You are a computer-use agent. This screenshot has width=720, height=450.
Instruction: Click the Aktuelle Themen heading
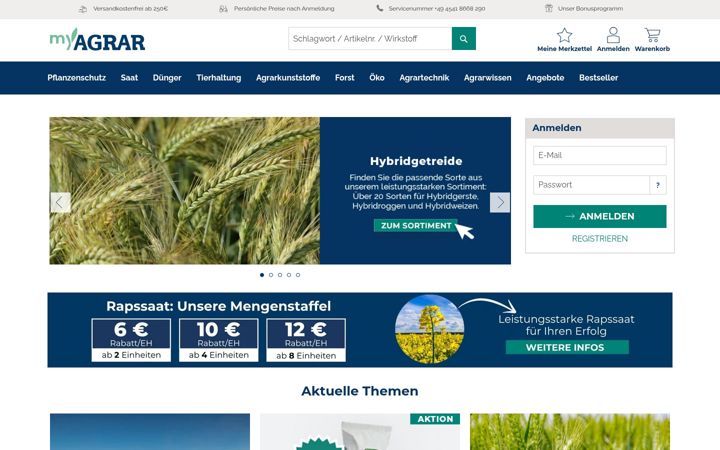(x=360, y=391)
